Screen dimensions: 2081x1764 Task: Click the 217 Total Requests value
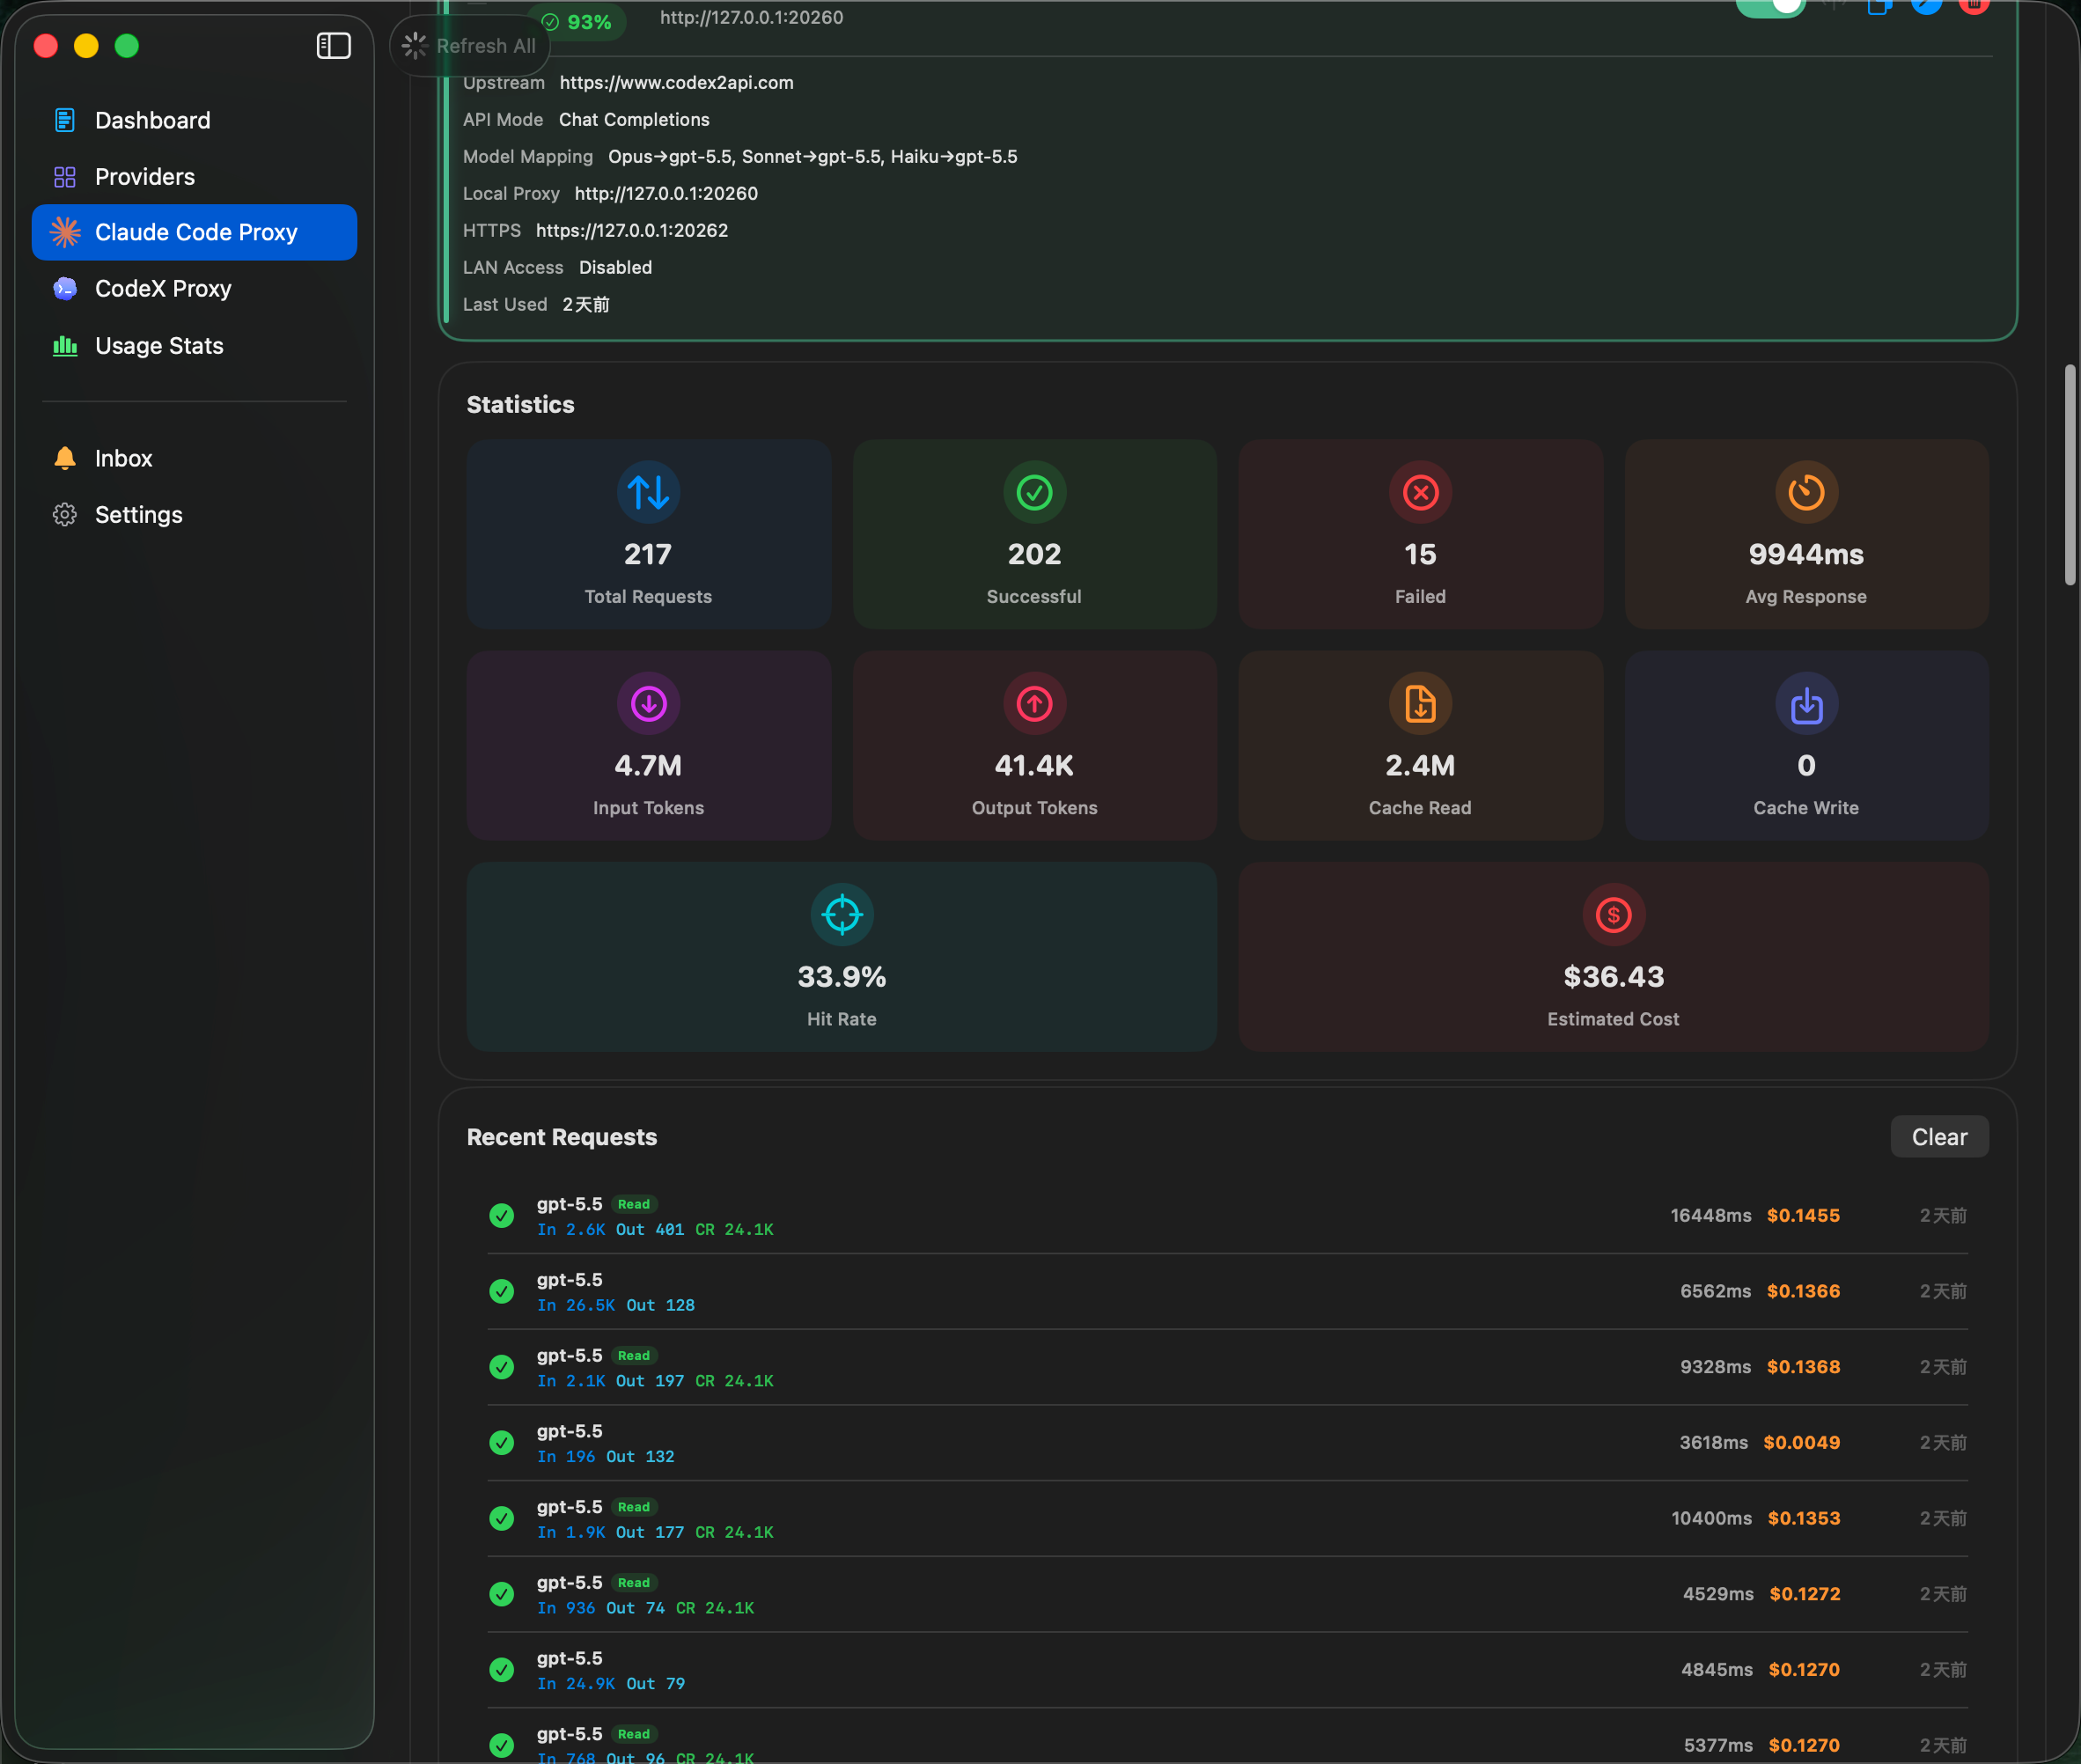point(648,554)
